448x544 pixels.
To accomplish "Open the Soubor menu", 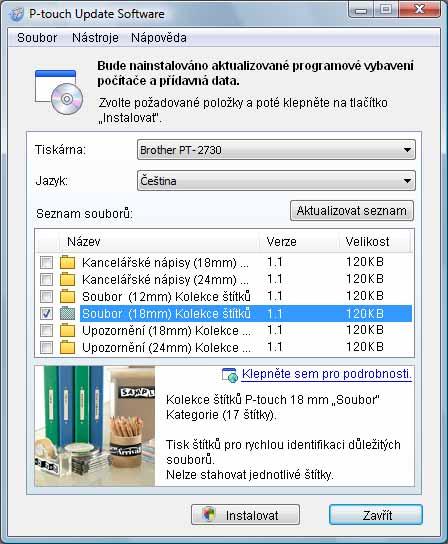I will coord(37,37).
